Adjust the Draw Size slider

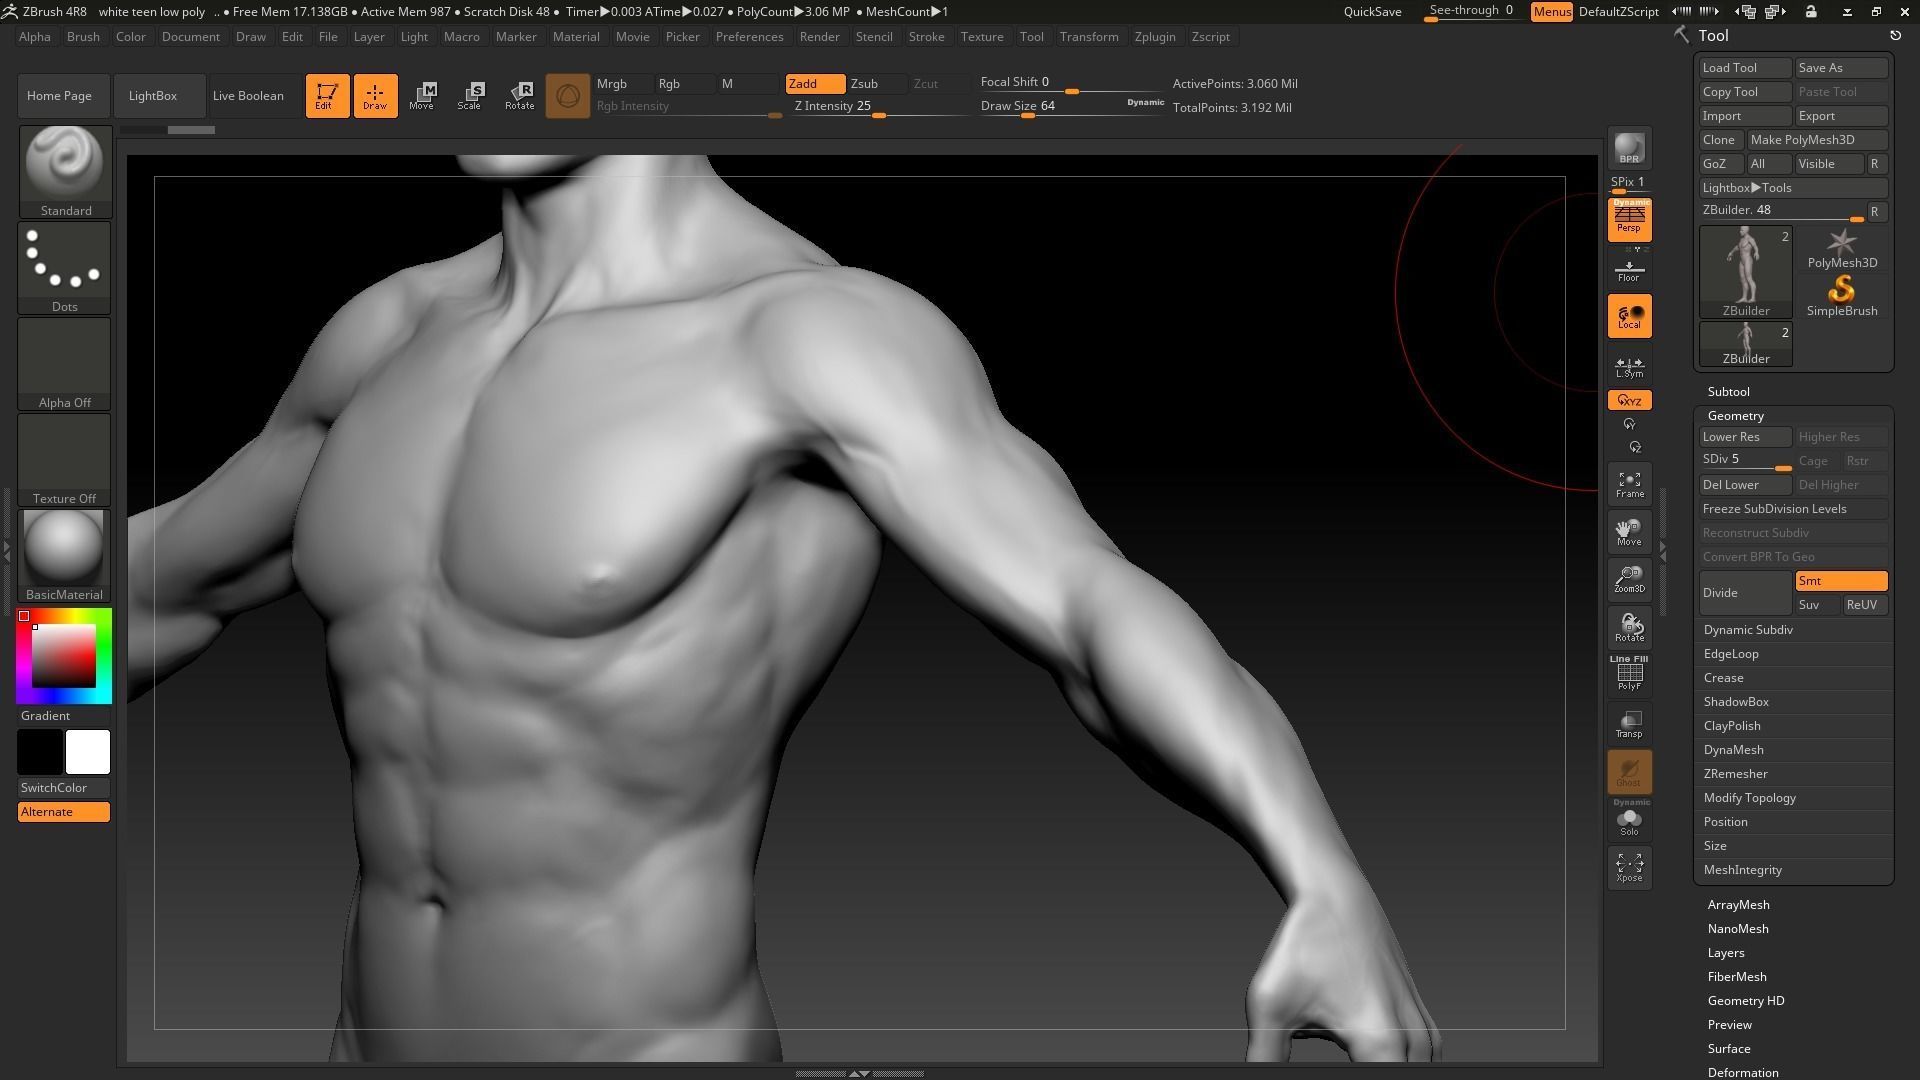[x=1072, y=106]
